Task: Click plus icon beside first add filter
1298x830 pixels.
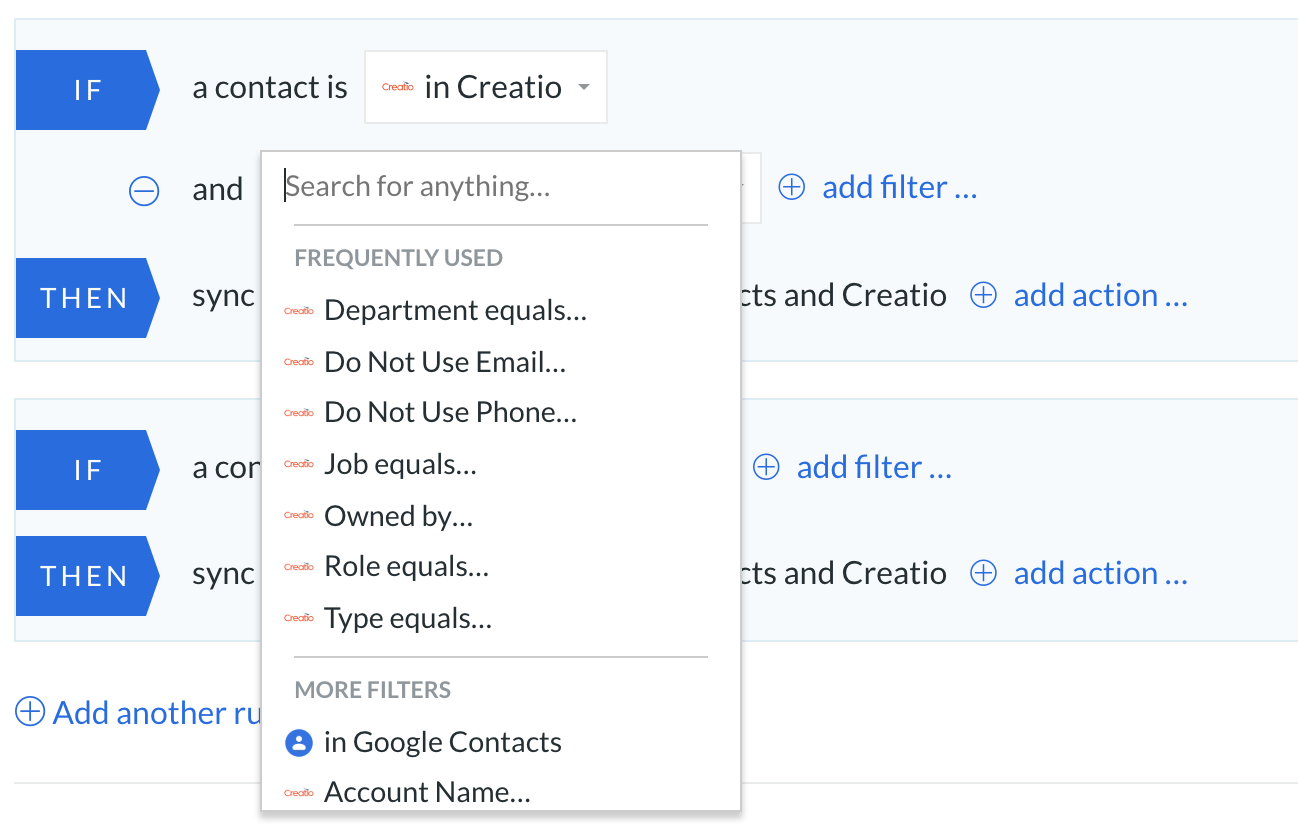Action: 792,187
